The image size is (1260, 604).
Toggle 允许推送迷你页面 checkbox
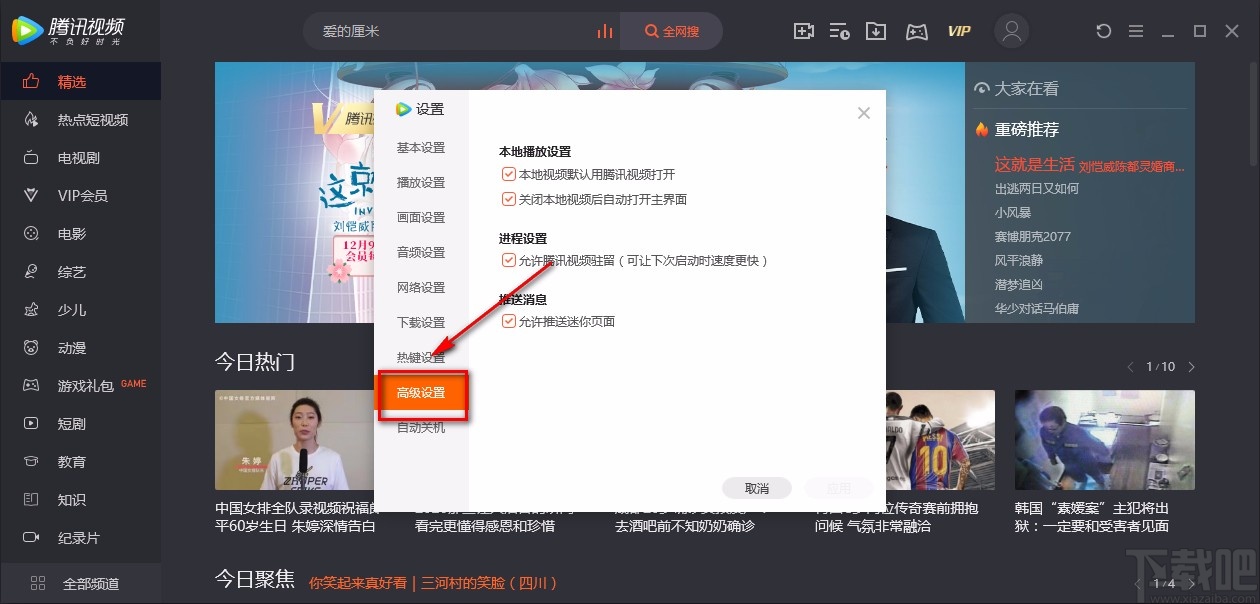click(x=509, y=321)
